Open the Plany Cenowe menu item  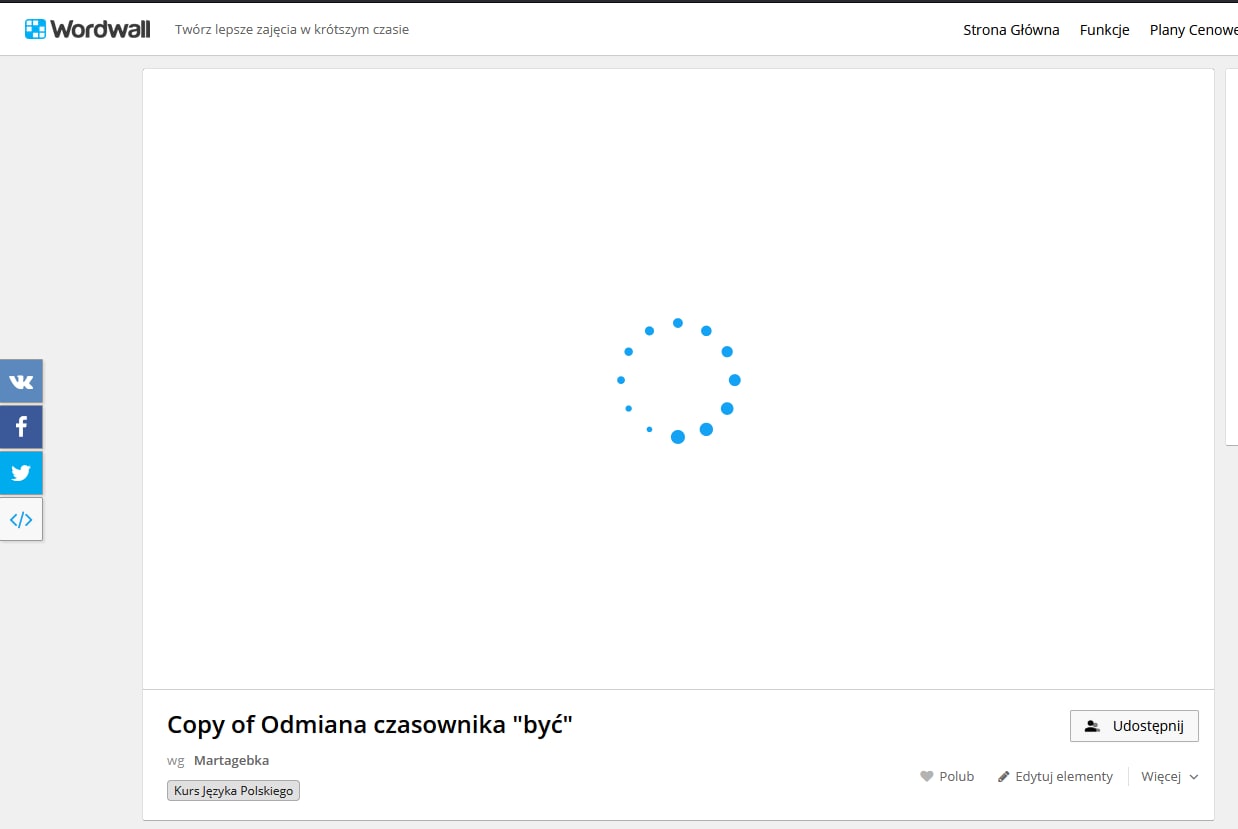point(1193,30)
